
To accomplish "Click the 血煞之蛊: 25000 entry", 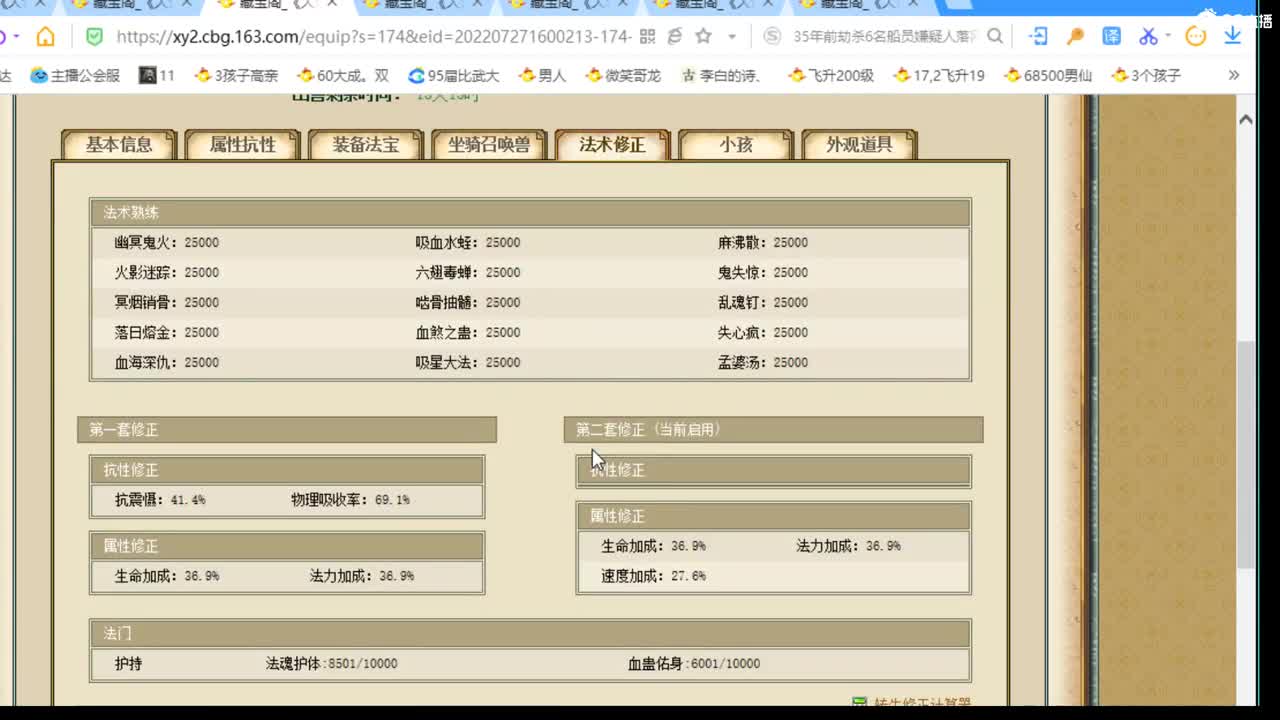I will click(x=468, y=333).
